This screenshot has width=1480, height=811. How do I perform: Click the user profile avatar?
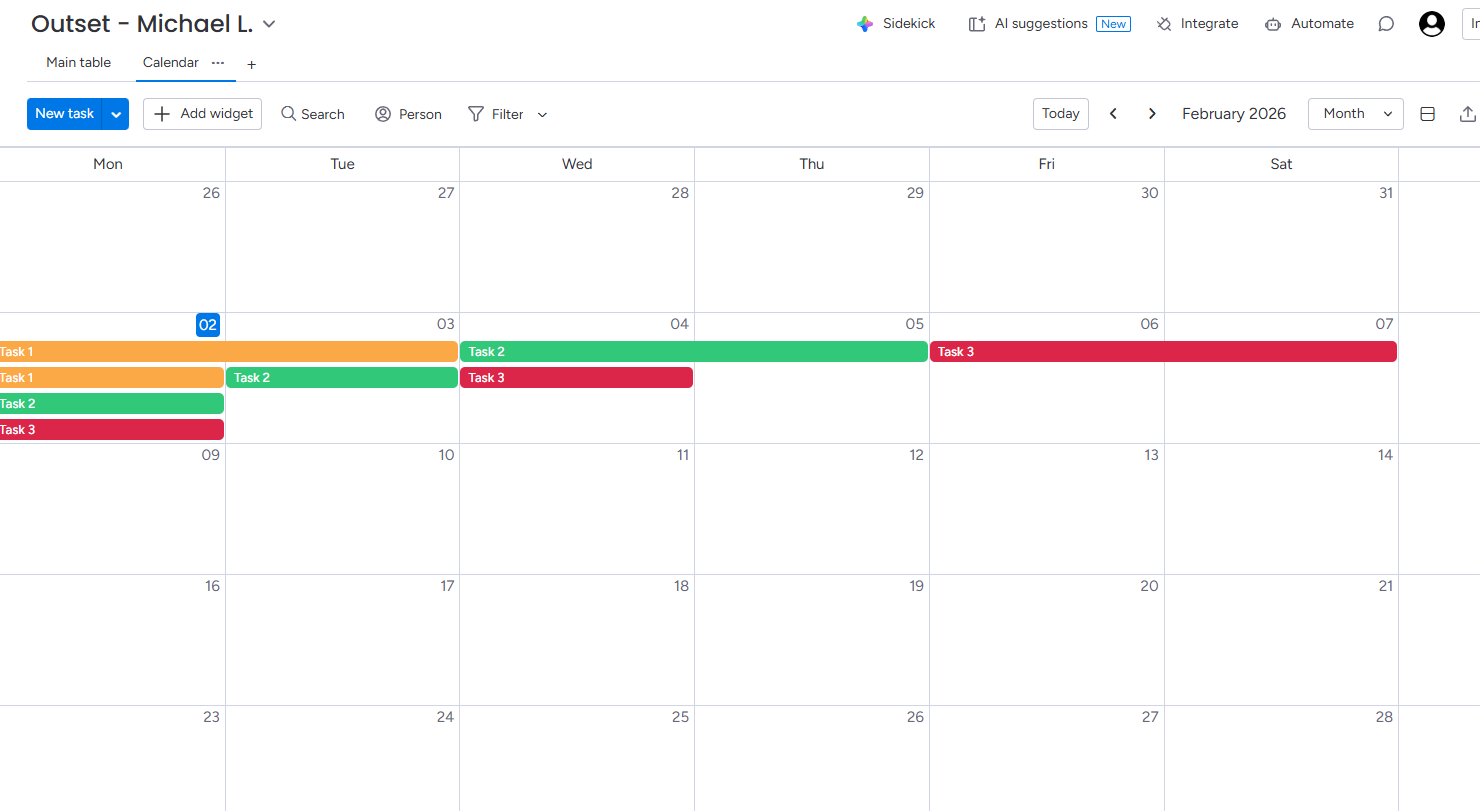click(1432, 24)
